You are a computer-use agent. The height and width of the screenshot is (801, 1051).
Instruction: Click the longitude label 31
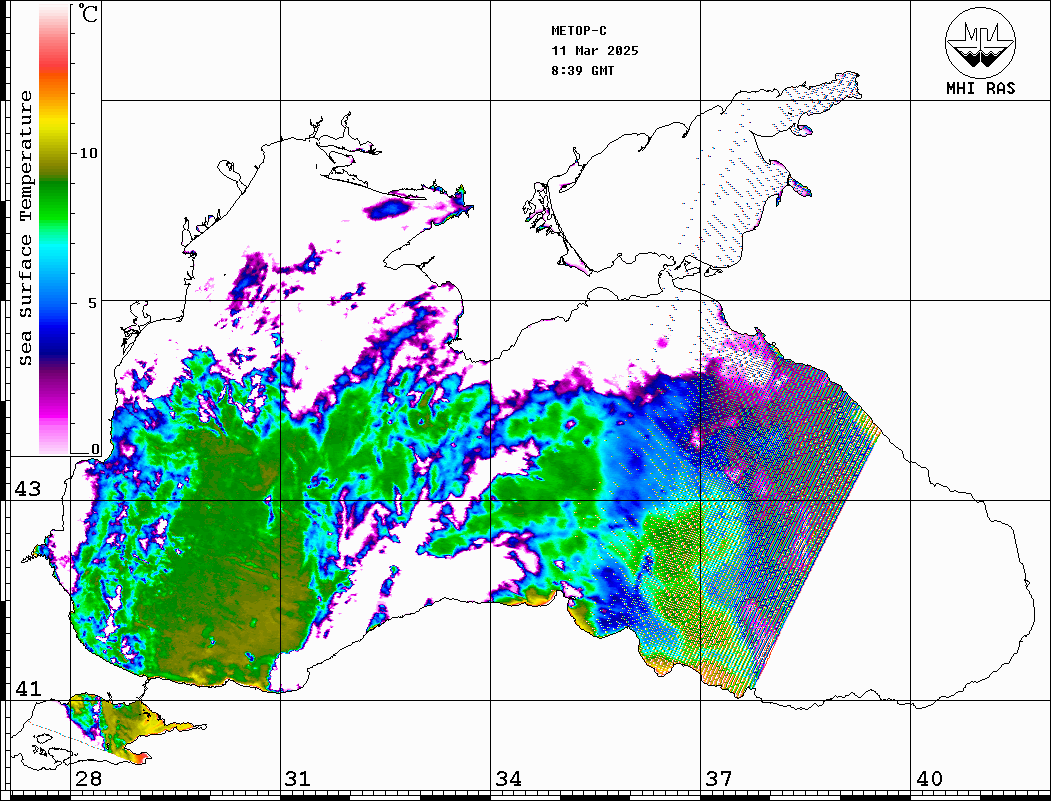(298, 779)
